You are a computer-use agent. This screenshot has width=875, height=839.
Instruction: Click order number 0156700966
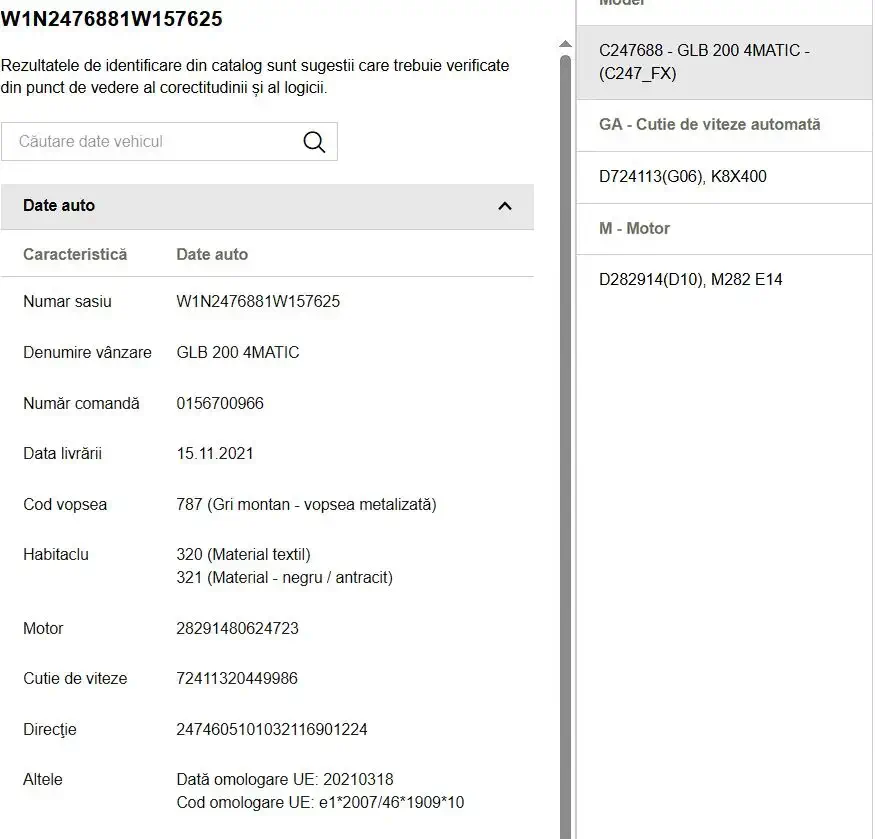point(220,404)
